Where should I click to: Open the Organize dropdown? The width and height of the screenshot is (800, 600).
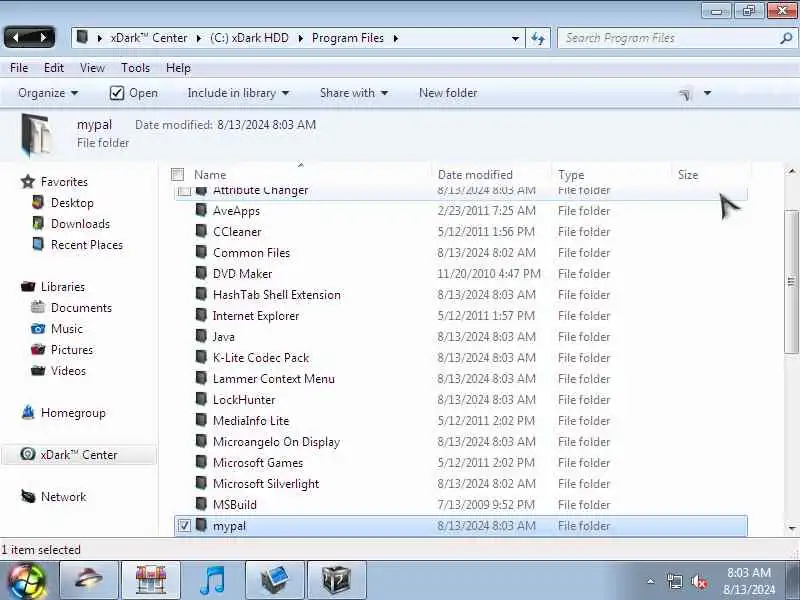pyautogui.click(x=48, y=93)
